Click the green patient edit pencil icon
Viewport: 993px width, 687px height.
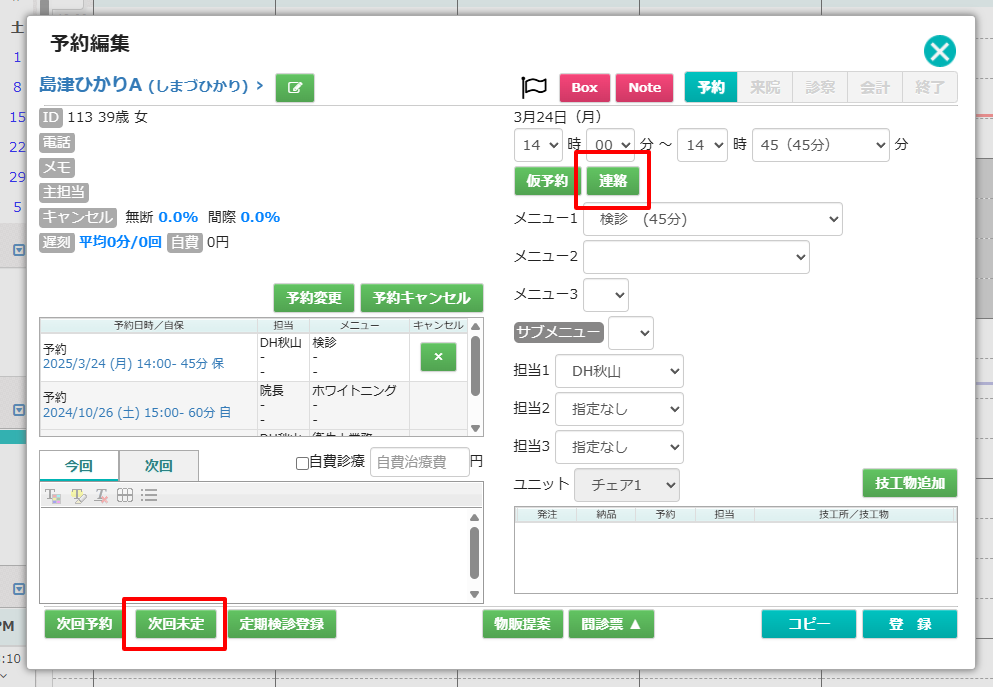pos(294,87)
